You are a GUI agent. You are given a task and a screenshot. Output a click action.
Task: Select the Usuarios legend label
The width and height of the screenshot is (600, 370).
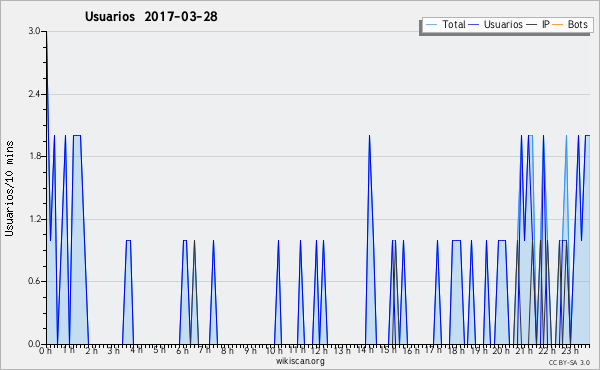click(503, 24)
